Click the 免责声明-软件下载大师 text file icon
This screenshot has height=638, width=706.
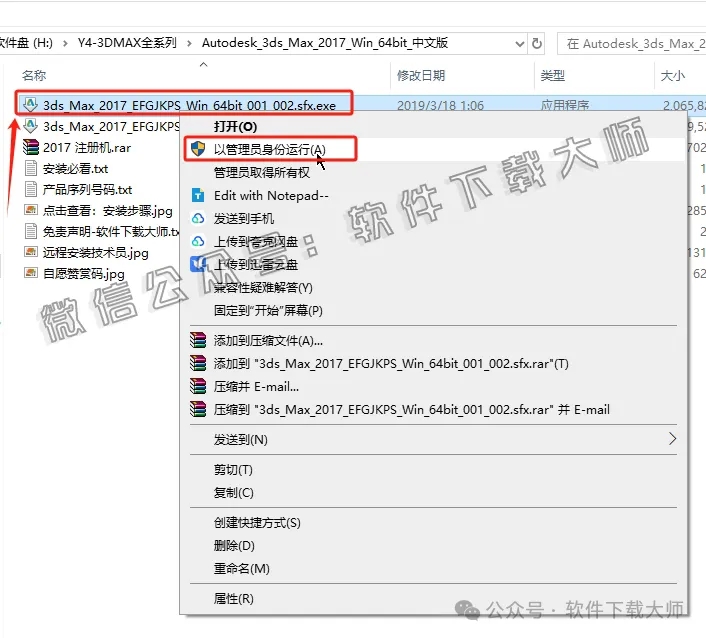click(31, 231)
